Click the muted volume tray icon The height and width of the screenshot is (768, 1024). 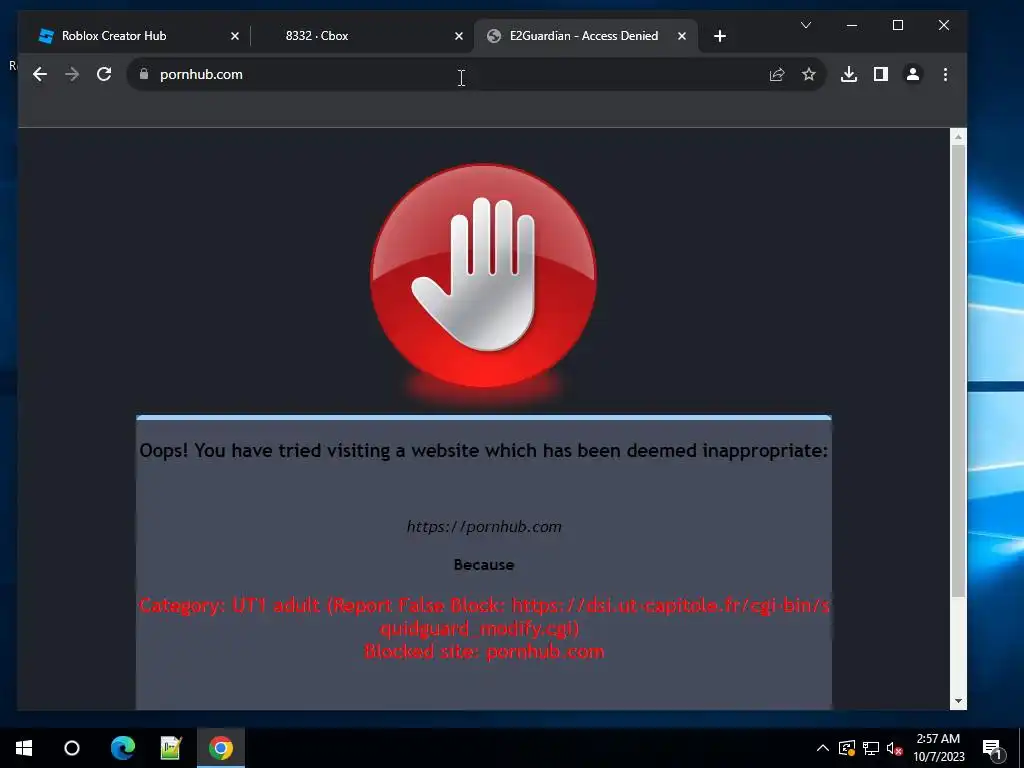895,748
